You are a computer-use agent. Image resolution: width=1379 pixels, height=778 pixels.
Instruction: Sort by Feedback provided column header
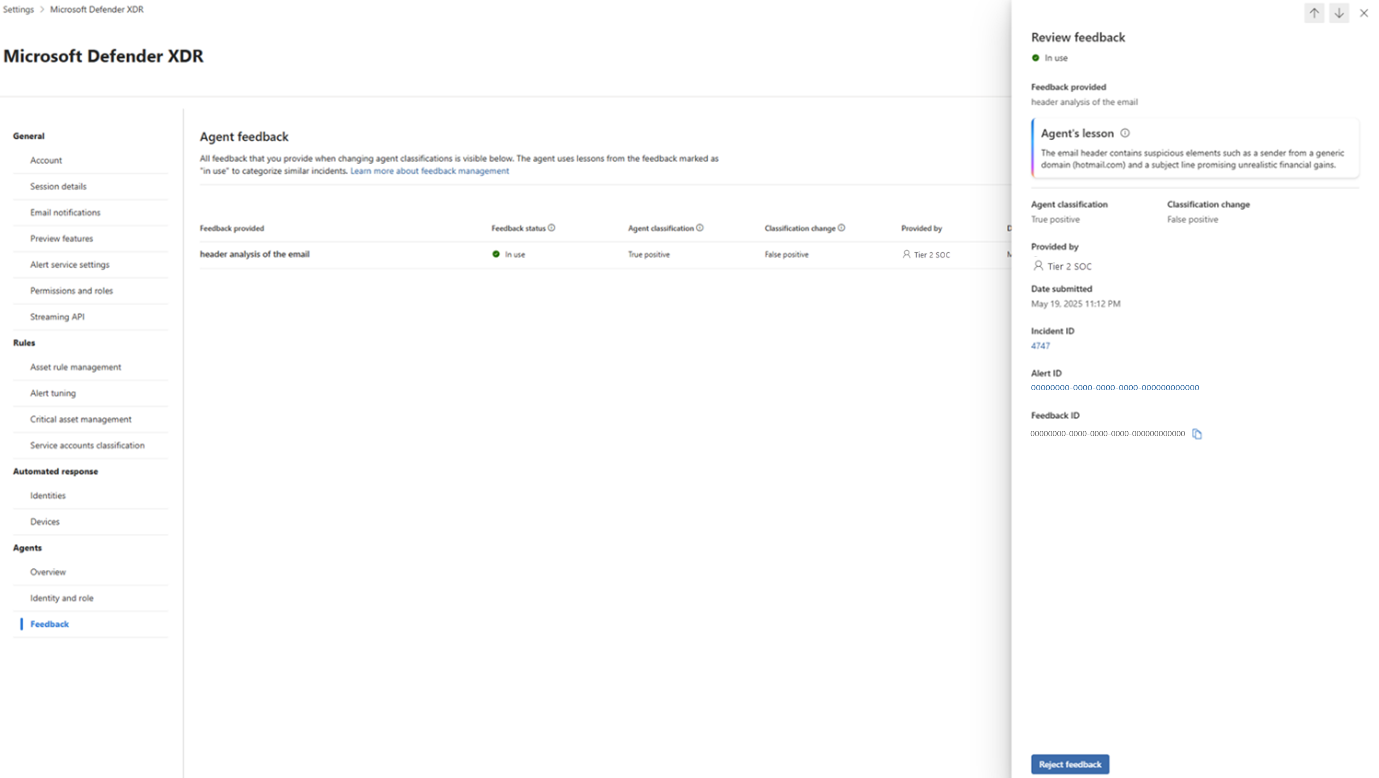232,228
